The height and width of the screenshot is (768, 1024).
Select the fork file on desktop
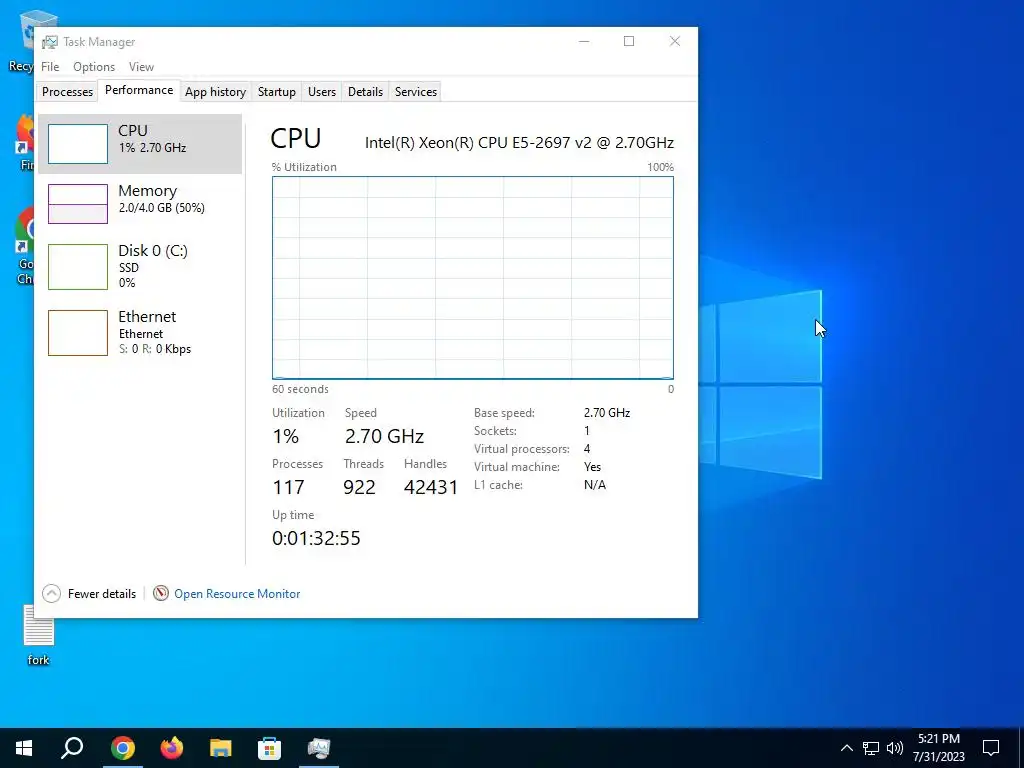pyautogui.click(x=39, y=635)
